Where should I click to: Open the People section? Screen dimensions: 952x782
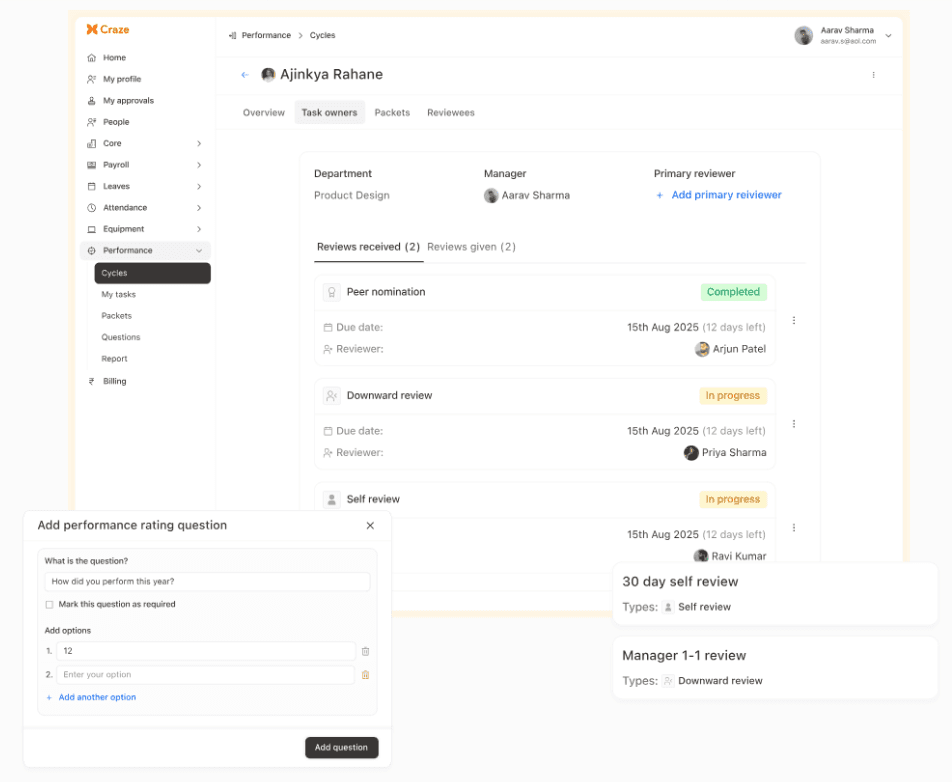[116, 122]
